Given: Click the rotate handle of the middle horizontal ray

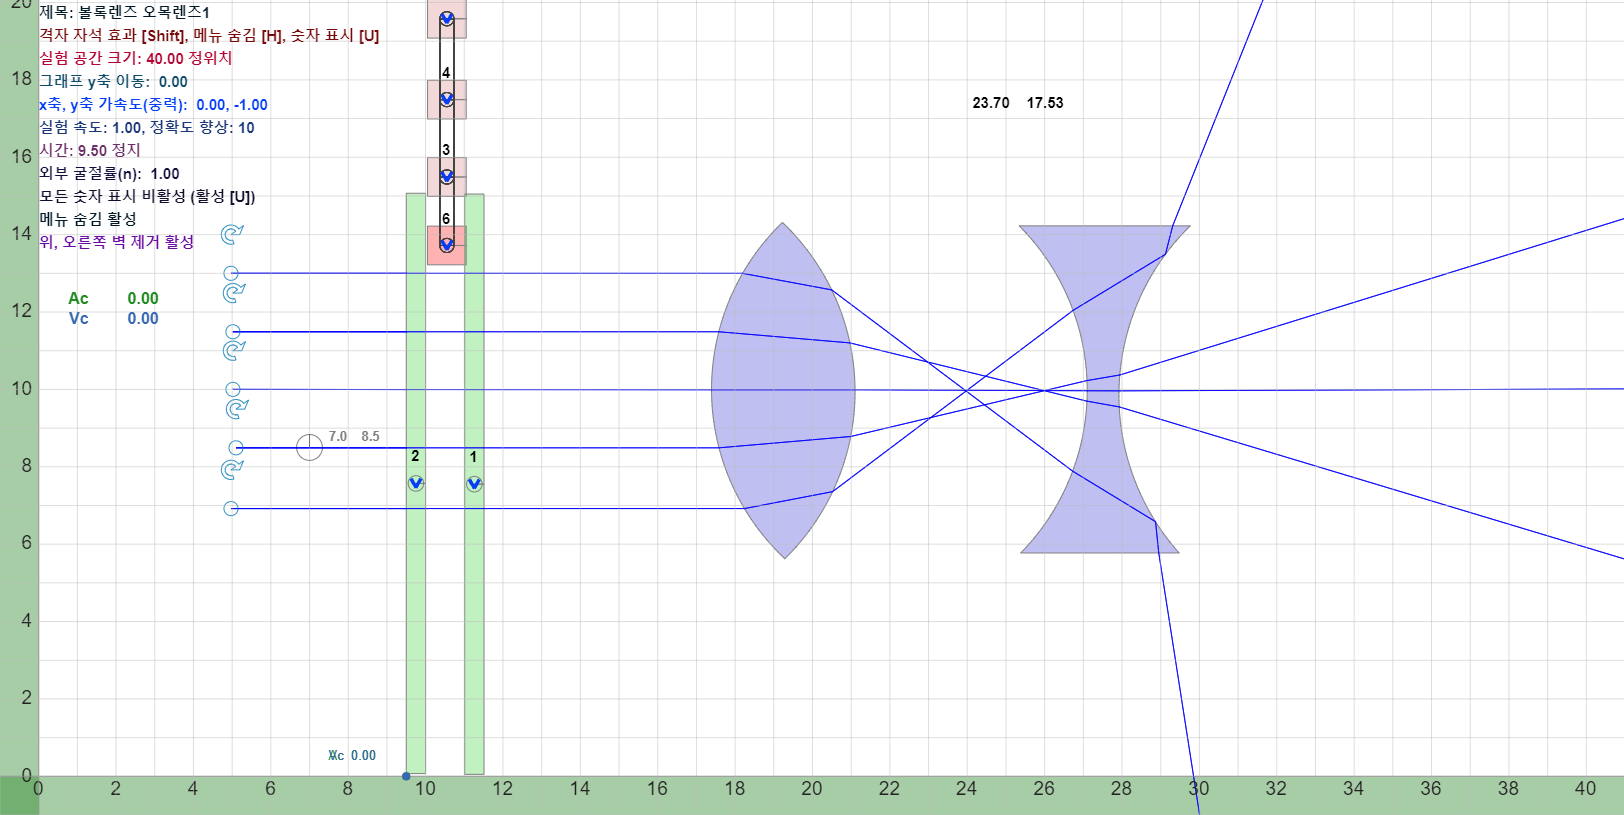Looking at the screenshot, I should (234, 351).
